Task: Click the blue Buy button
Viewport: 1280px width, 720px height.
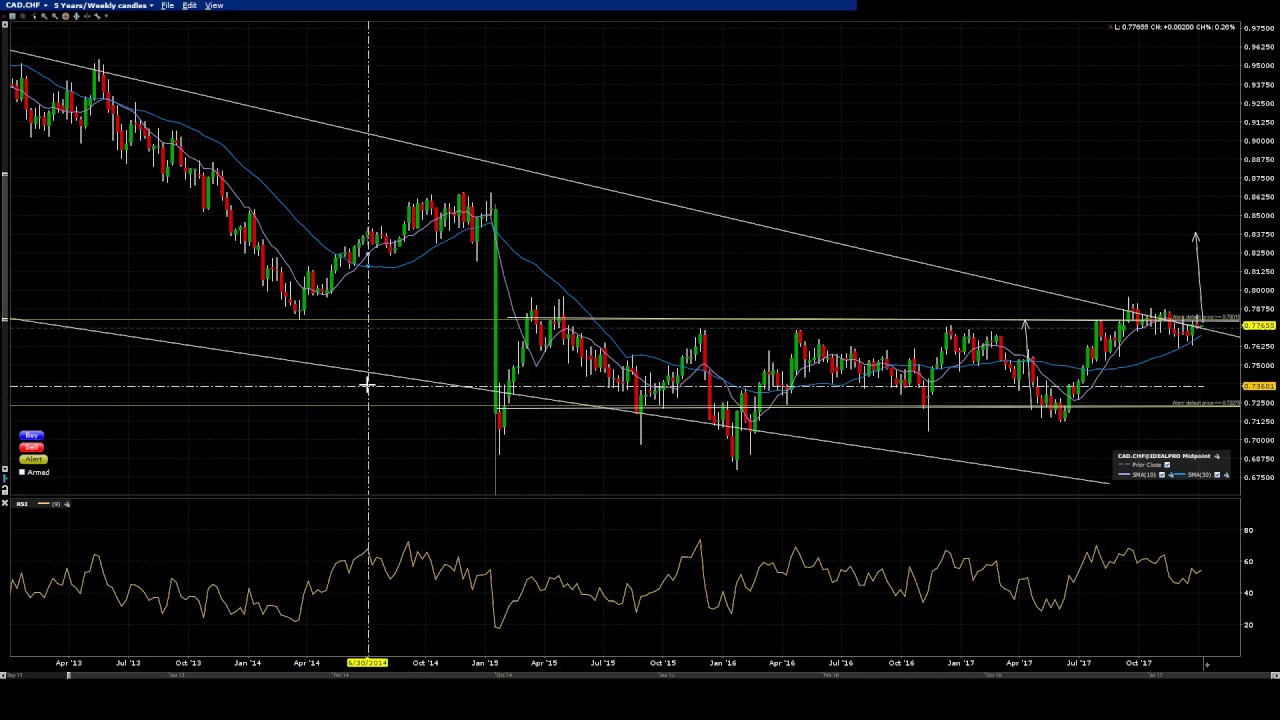Action: 31,436
